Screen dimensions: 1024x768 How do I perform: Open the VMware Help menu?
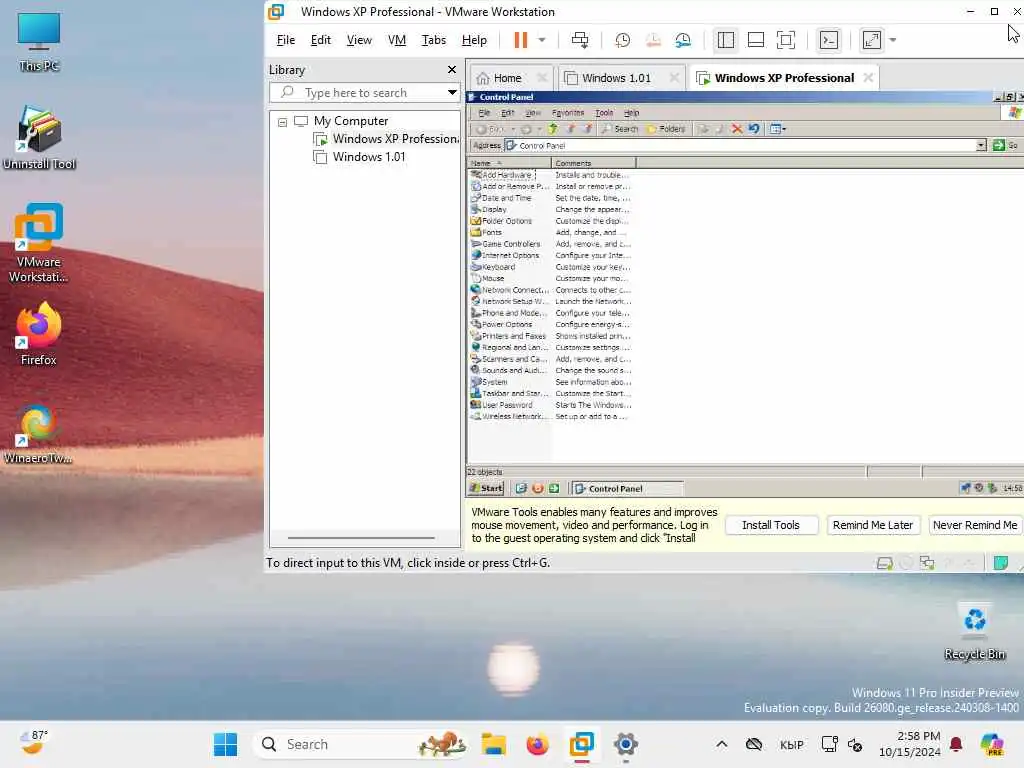(x=474, y=40)
